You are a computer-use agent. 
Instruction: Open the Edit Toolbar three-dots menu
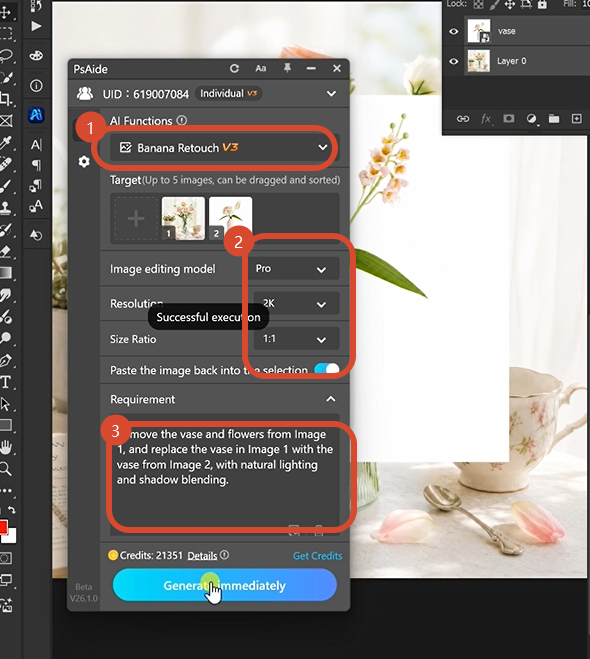tap(6, 490)
